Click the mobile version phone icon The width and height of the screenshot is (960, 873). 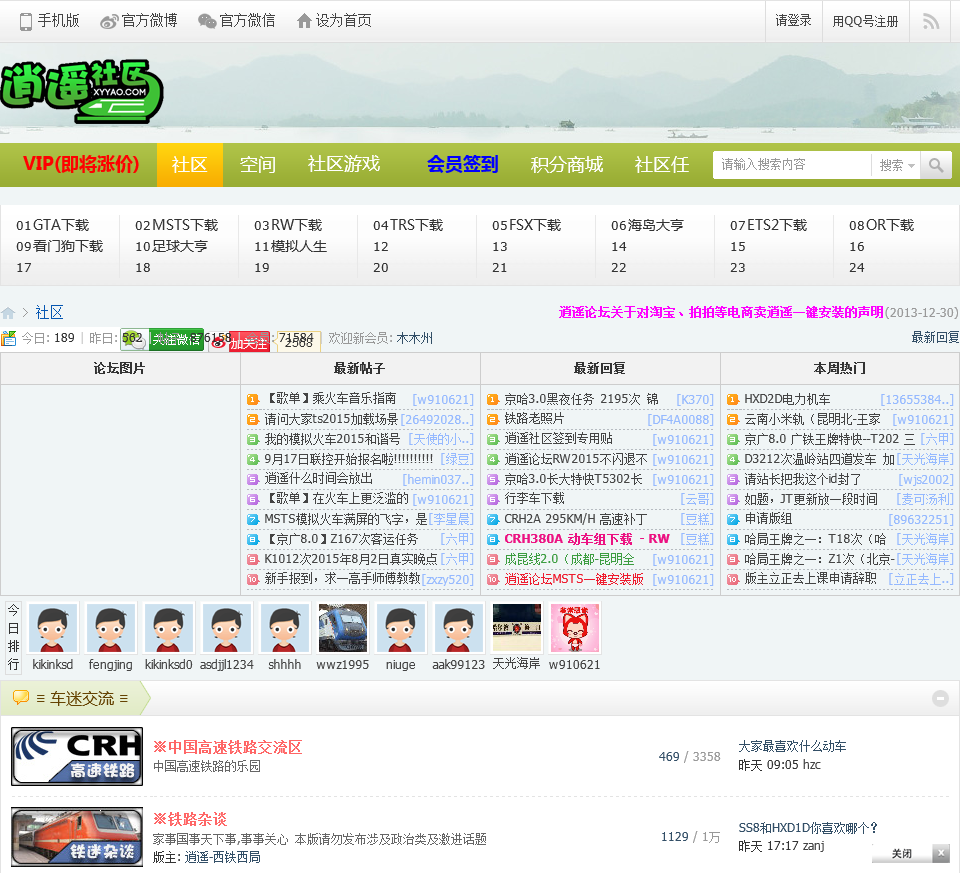(26, 21)
